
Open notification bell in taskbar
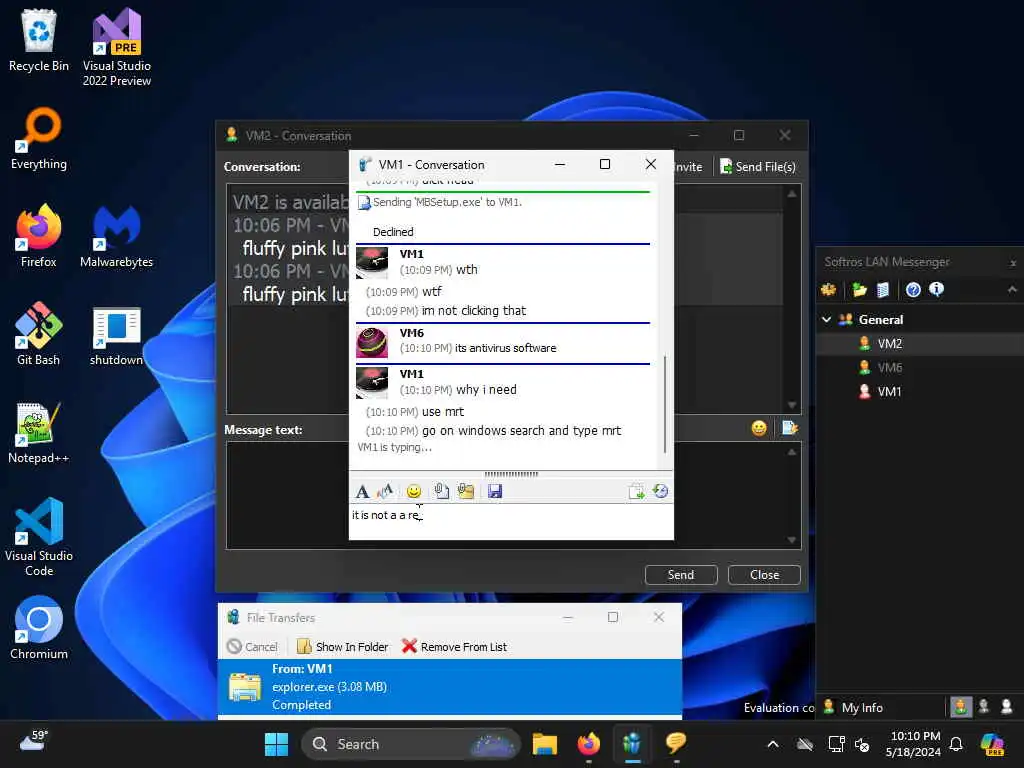(x=955, y=744)
